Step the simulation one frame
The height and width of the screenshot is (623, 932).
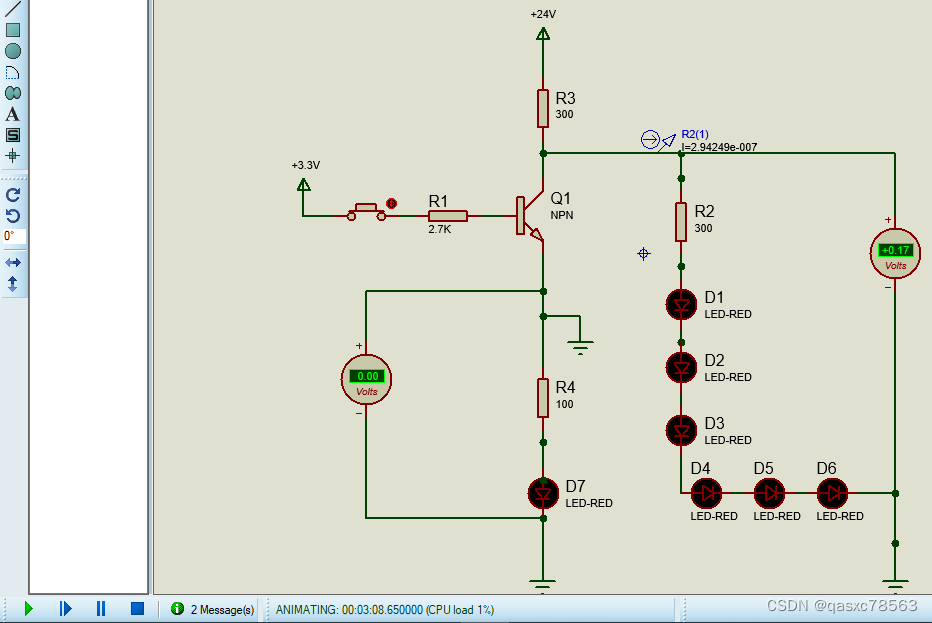(65, 609)
